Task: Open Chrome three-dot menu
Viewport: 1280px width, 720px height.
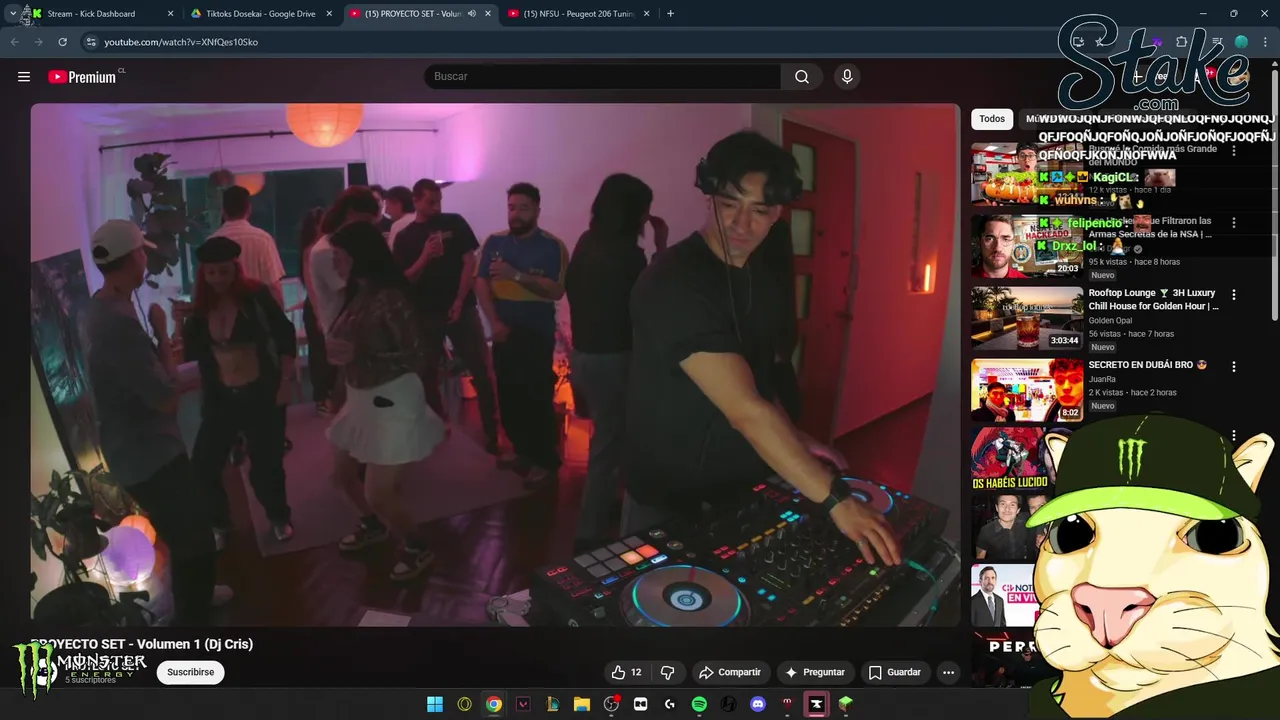Action: [1265, 42]
